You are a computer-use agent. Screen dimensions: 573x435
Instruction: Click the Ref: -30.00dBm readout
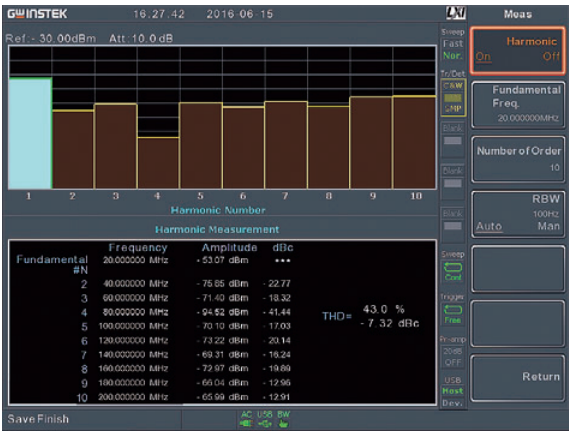tap(51, 38)
